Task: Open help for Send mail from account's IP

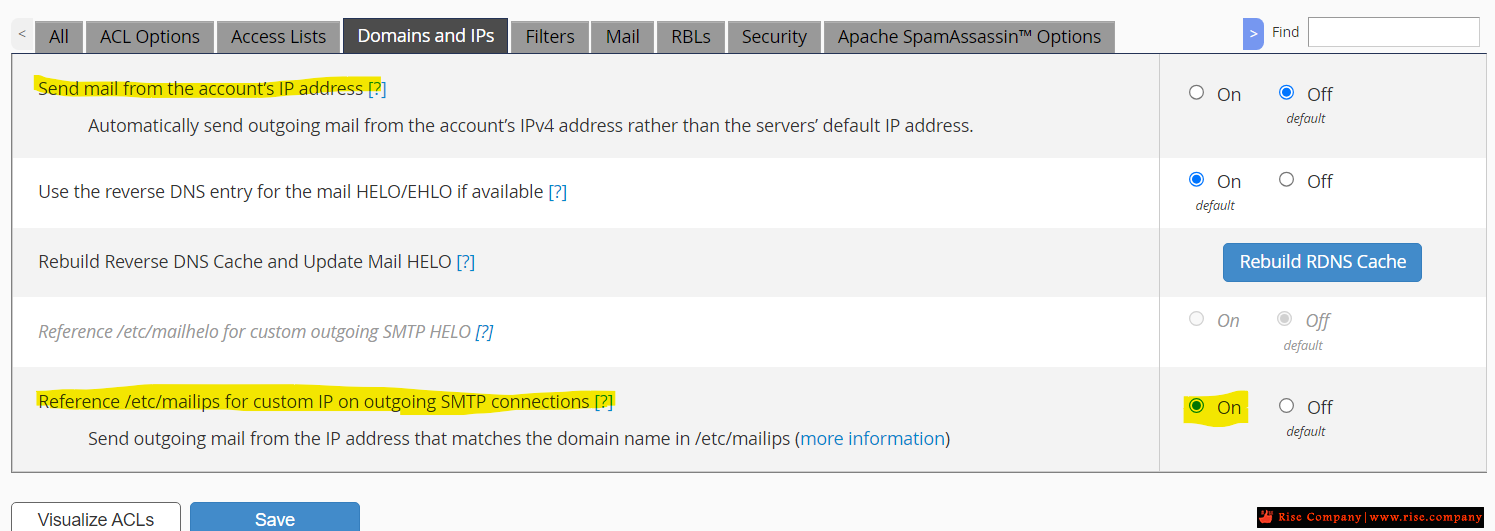Action: (377, 89)
